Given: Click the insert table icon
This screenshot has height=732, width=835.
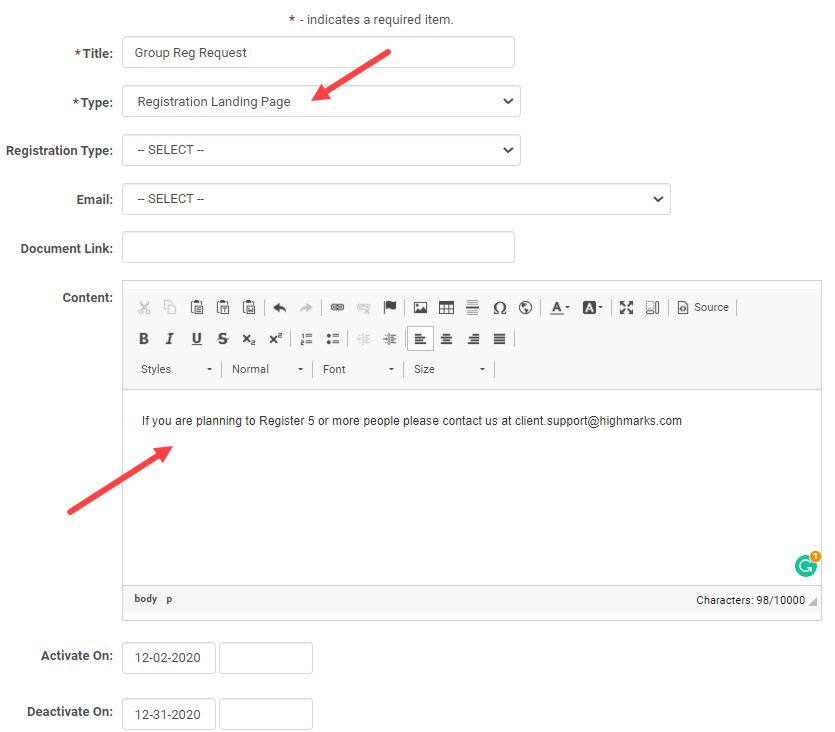Looking at the screenshot, I should coord(446,308).
